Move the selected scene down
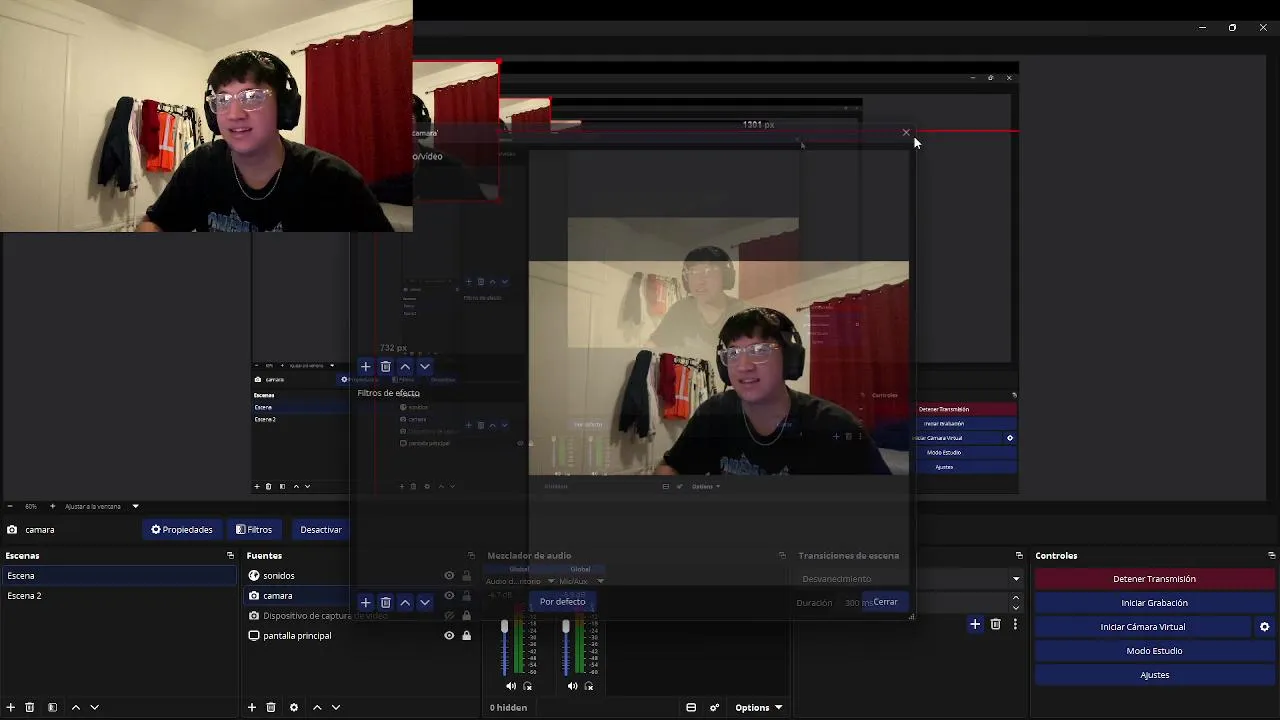The width and height of the screenshot is (1280, 720). coord(94,707)
